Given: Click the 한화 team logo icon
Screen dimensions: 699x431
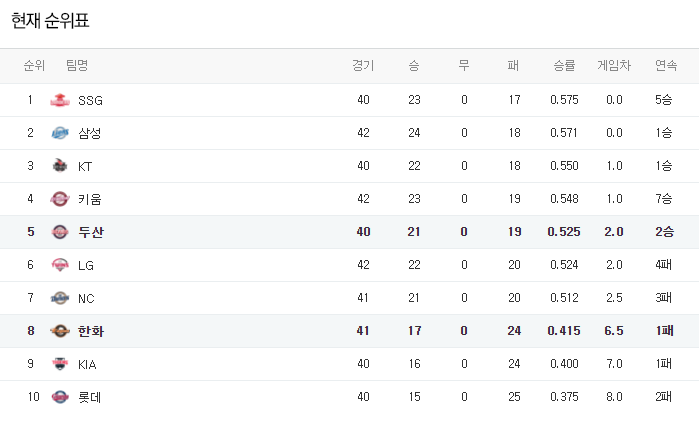Looking at the screenshot, I should tap(61, 331).
